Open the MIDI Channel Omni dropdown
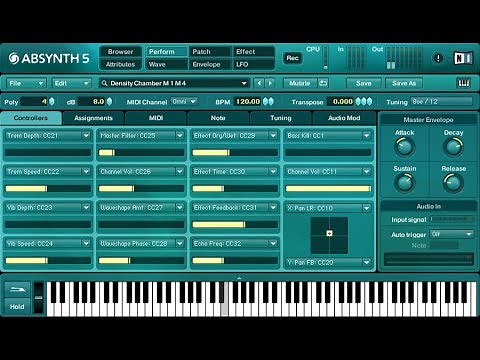This screenshot has height=360, width=480. click(x=184, y=101)
